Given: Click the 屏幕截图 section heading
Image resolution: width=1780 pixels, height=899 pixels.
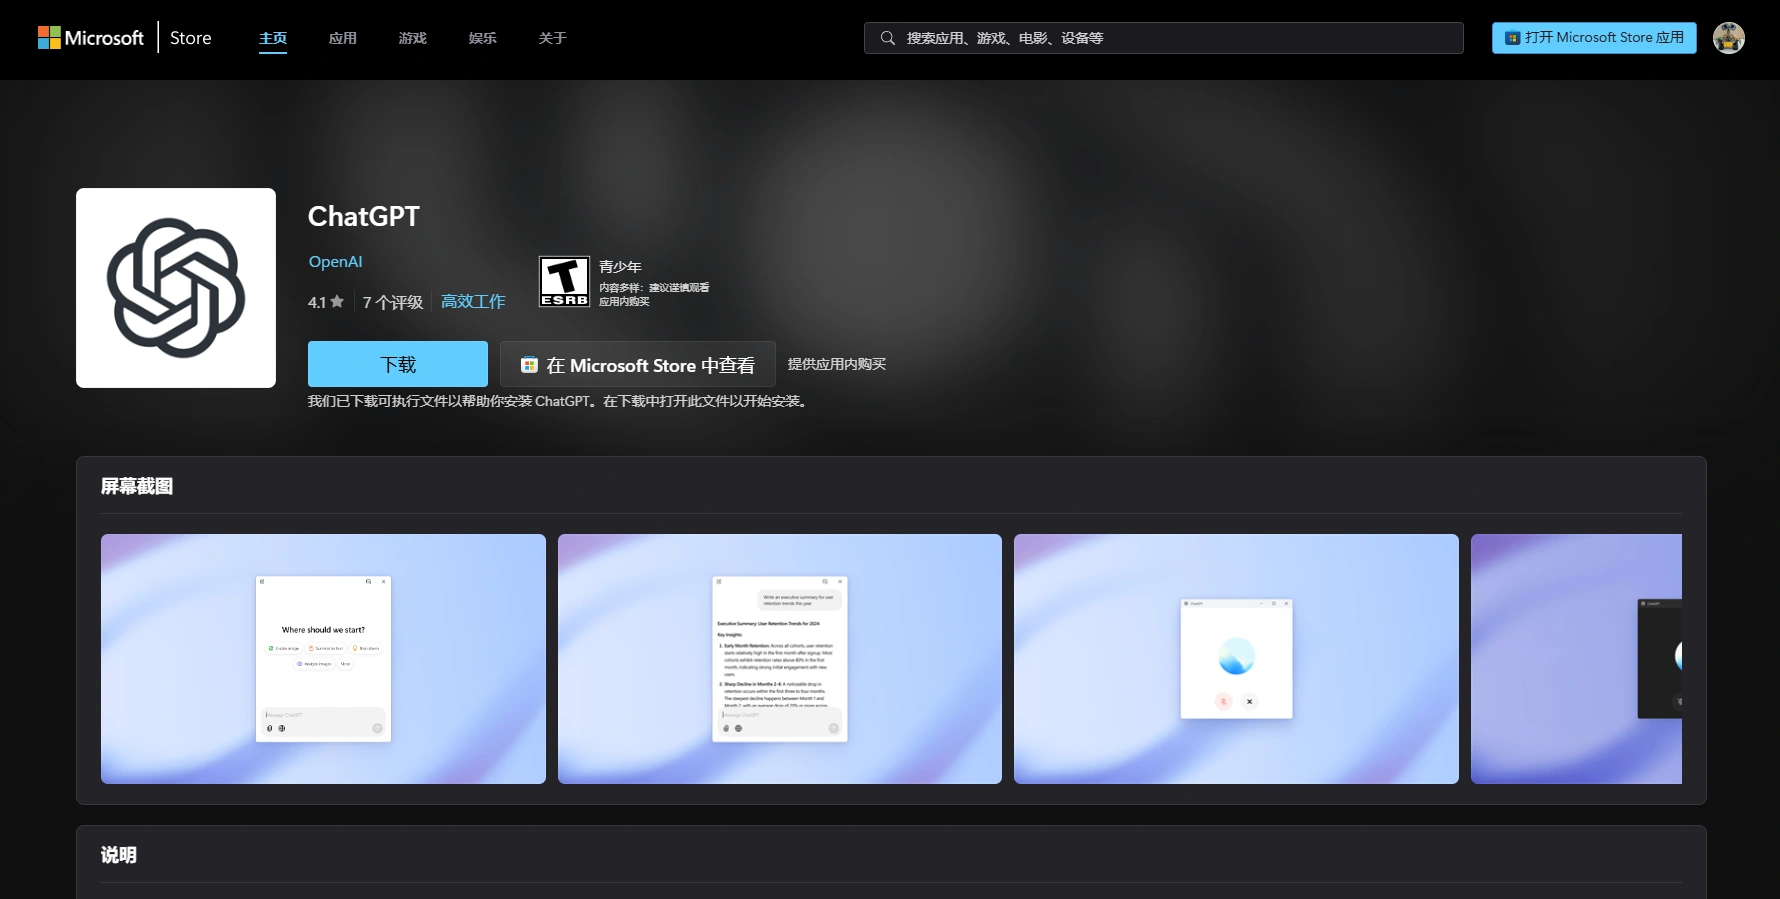Looking at the screenshot, I should tap(137, 486).
